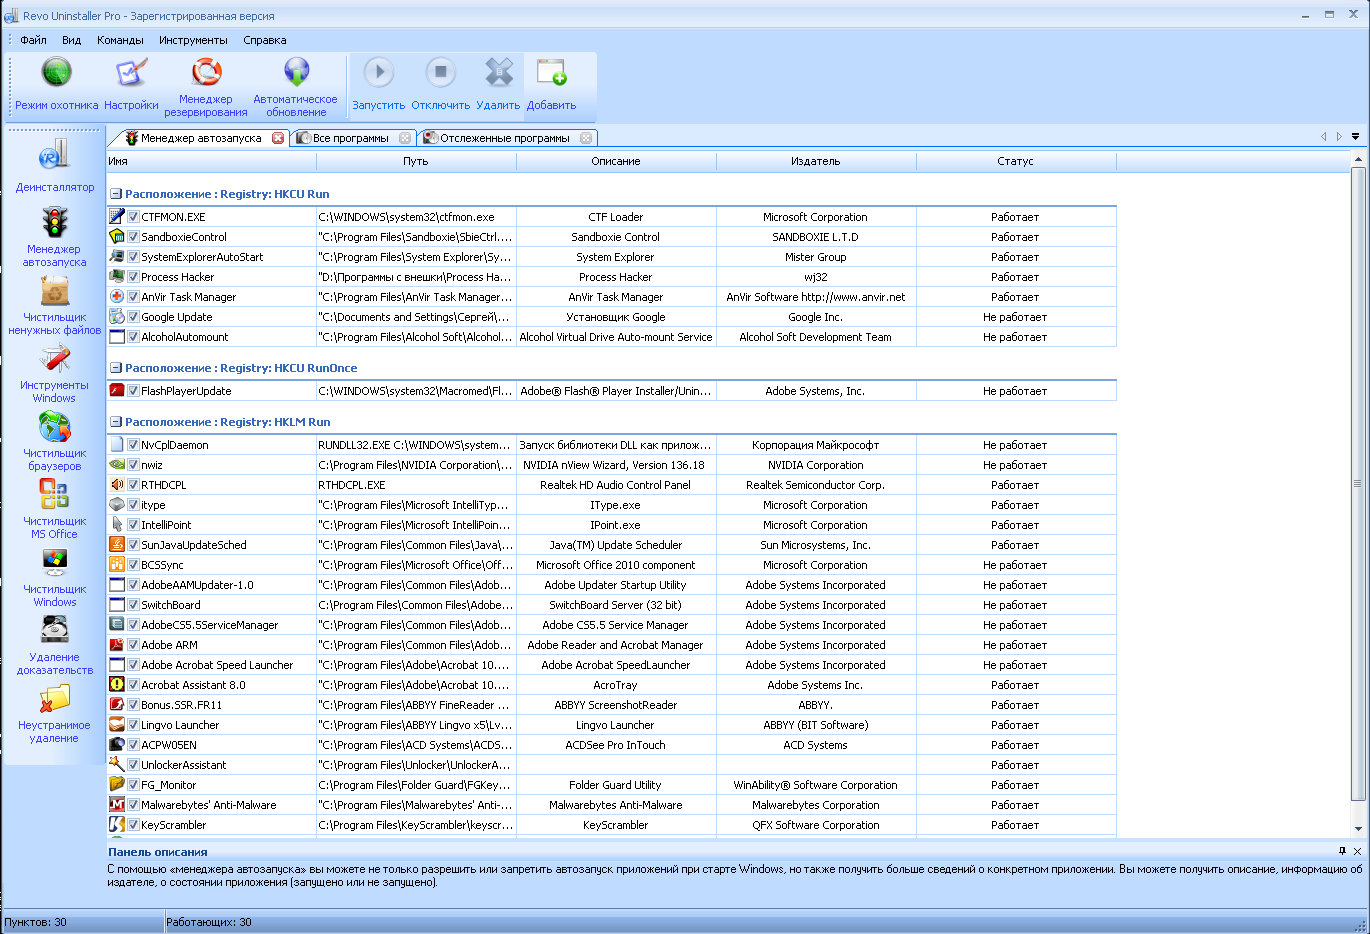Viewport: 1370px width, 934px height.
Task: Toggle the NvCplDaemon checkbox
Action: click(x=133, y=445)
